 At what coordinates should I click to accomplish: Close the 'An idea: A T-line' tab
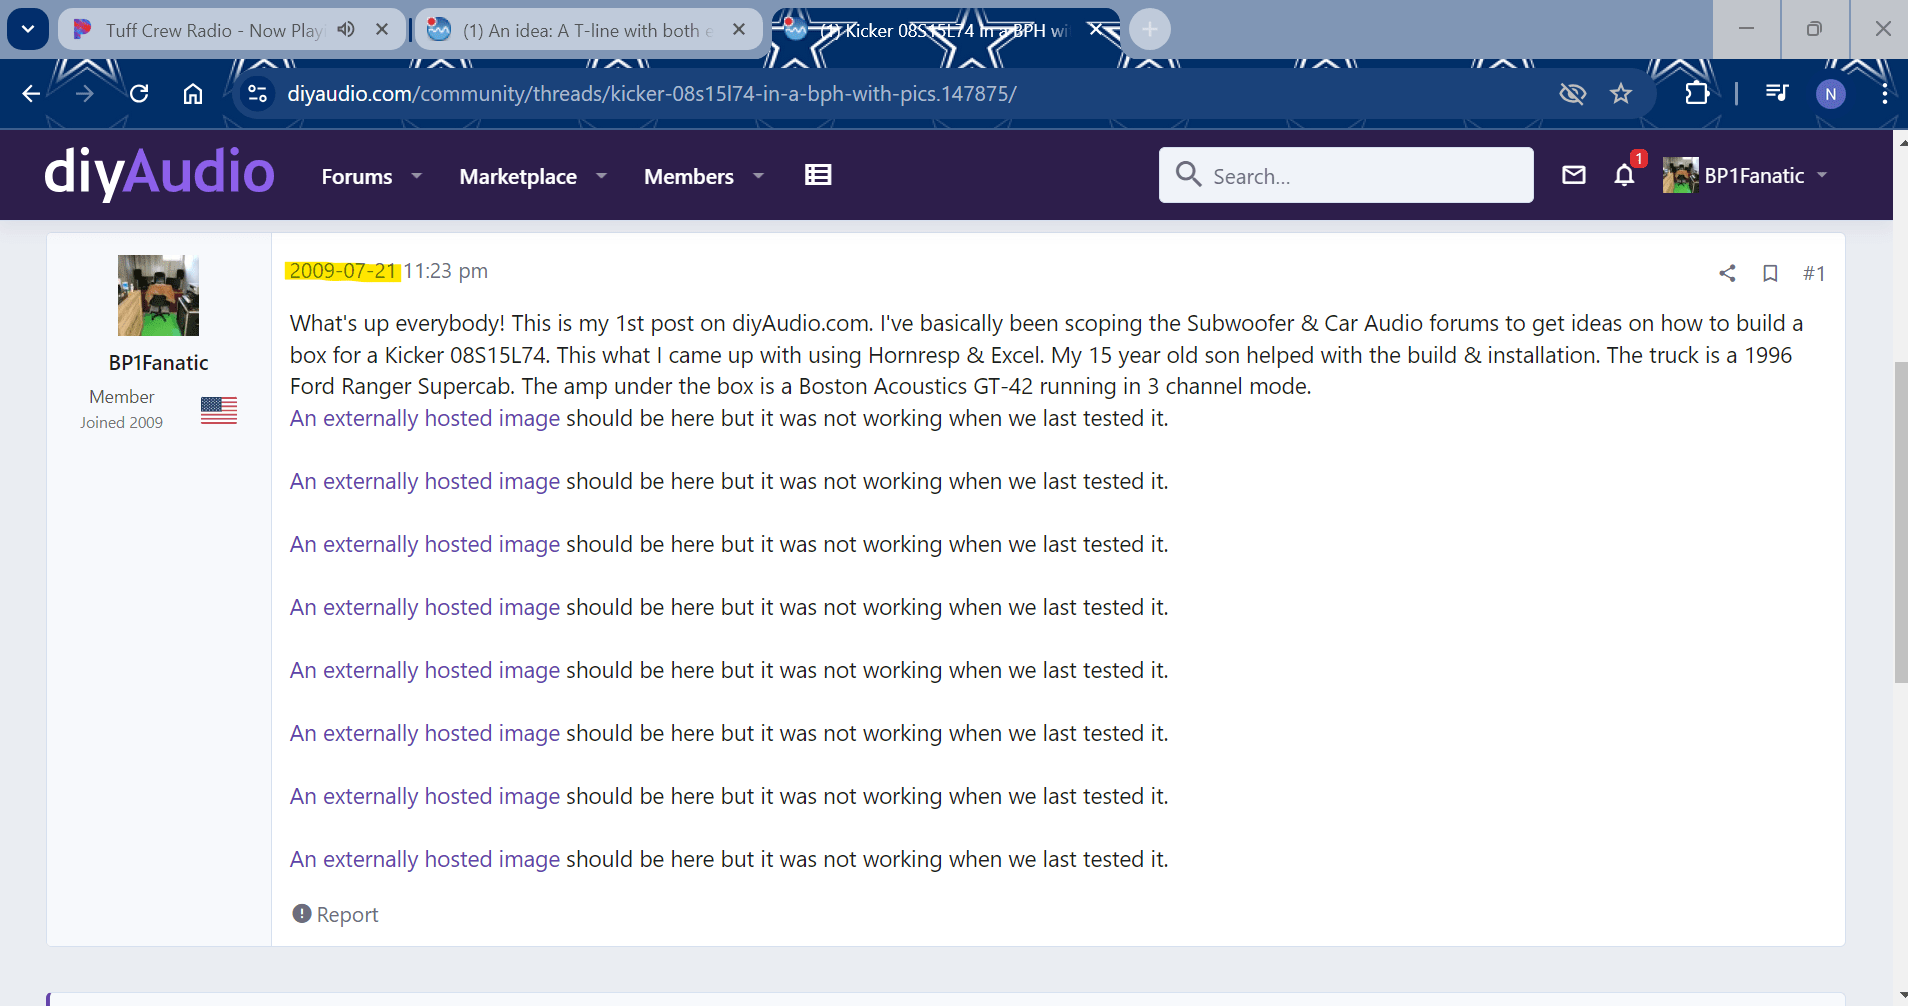point(739,30)
